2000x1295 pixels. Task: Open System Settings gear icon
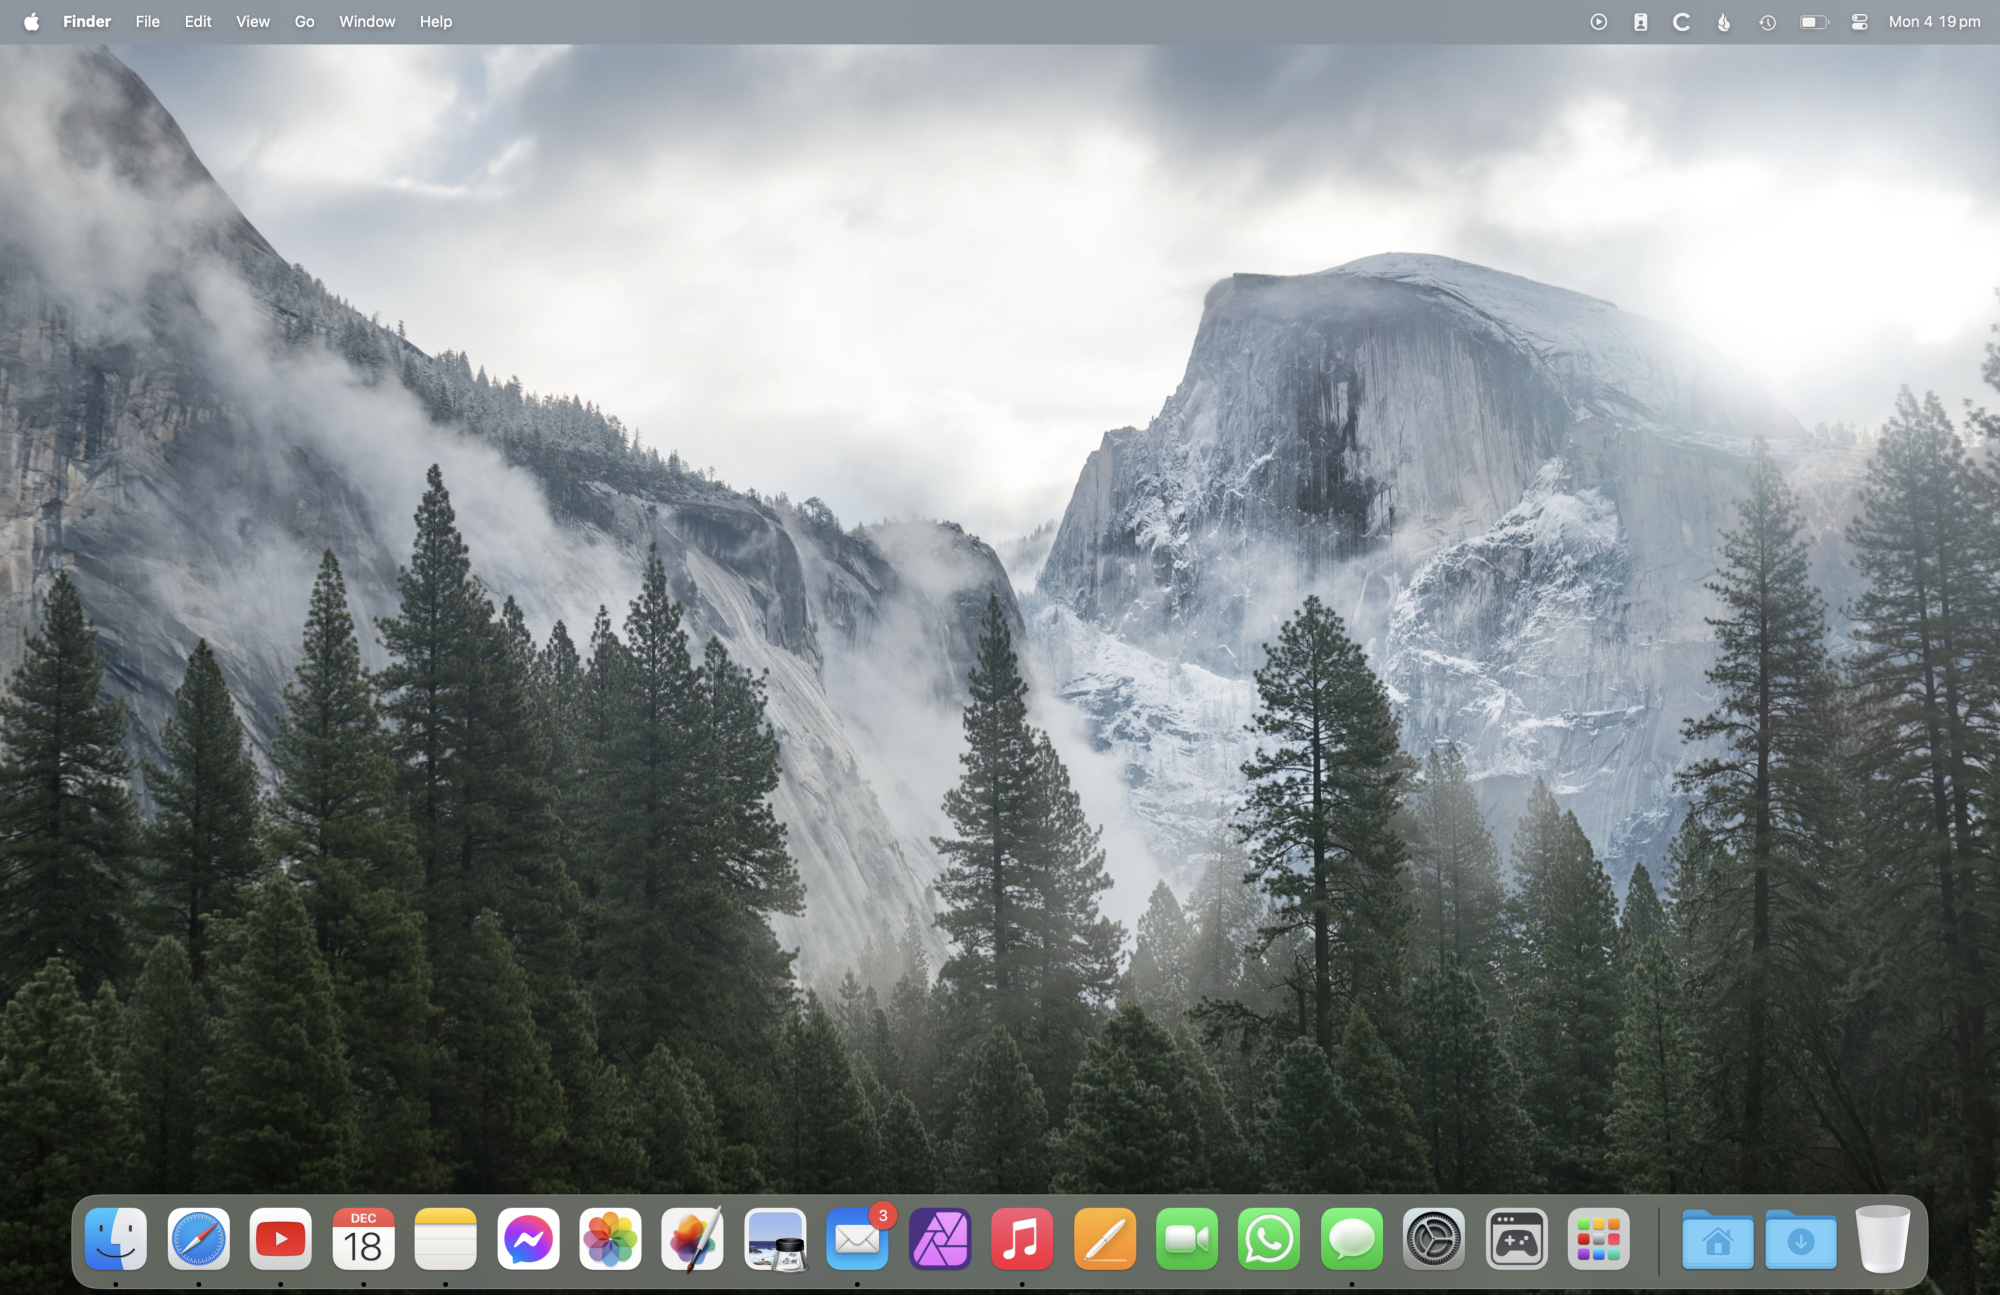coord(1433,1240)
